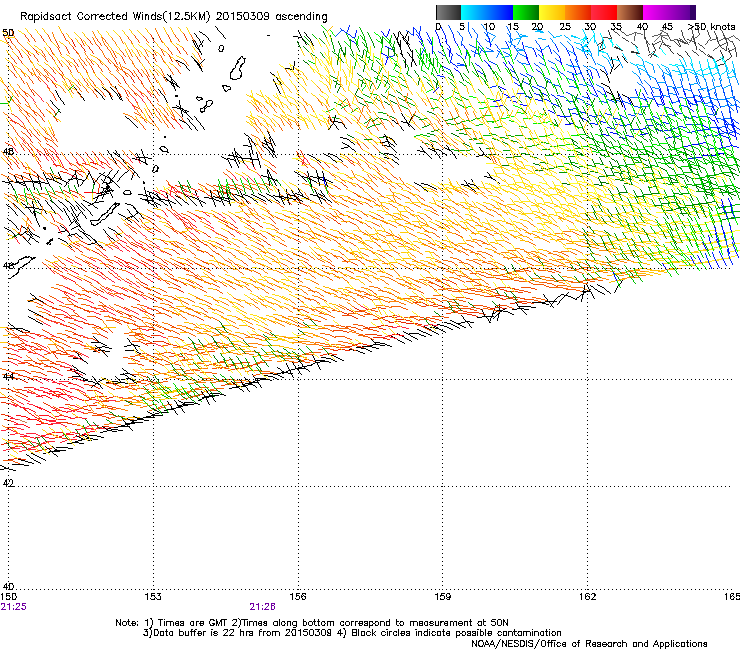
Task: Click the NOAA/NESDIS Office of Research credit
Action: click(589, 644)
